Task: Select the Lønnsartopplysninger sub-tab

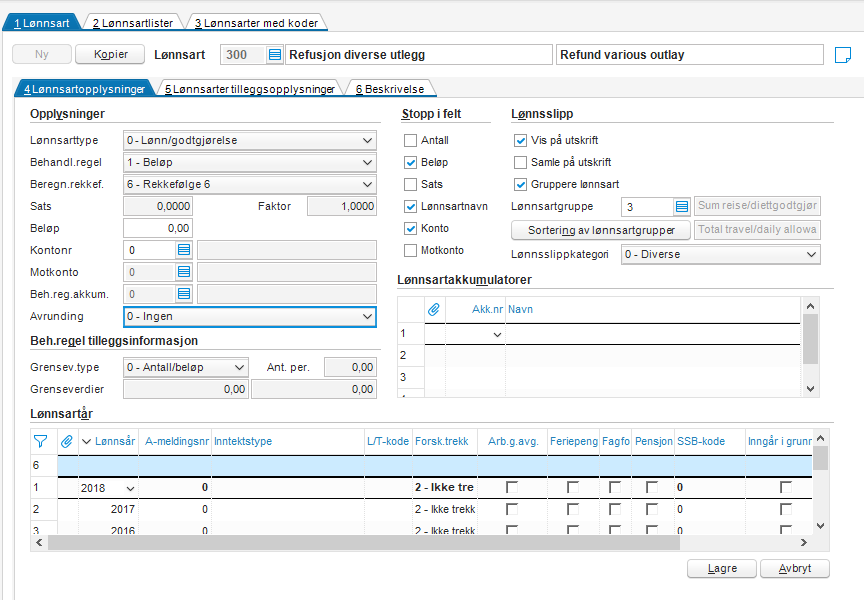Action: click(84, 89)
